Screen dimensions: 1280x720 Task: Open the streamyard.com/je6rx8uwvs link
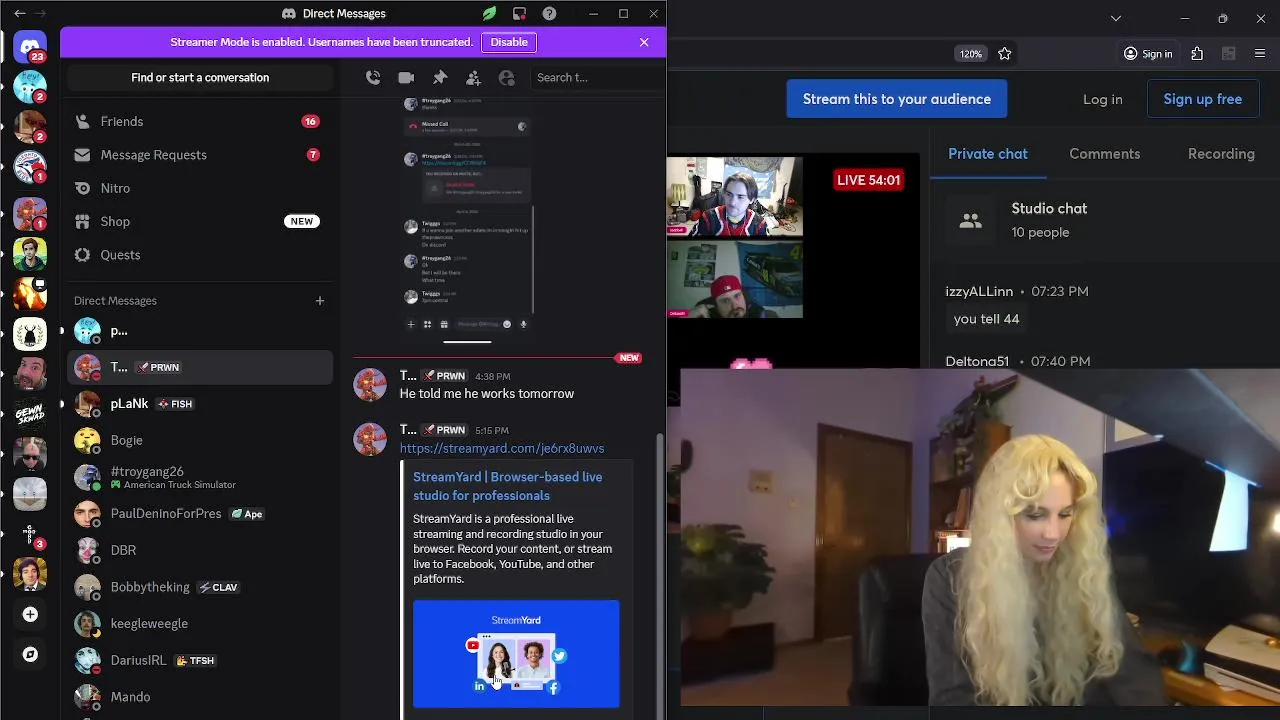tap(502, 448)
